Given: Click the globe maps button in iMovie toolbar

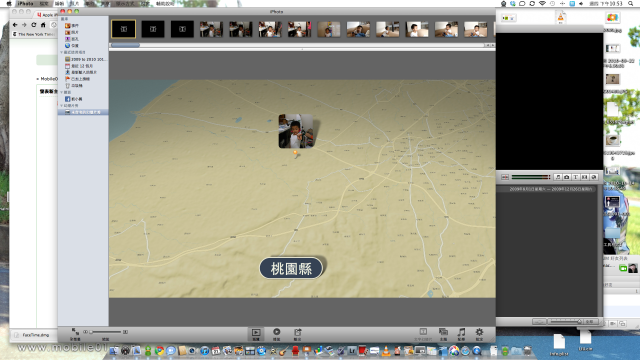Looking at the screenshot, I should click(594, 177).
